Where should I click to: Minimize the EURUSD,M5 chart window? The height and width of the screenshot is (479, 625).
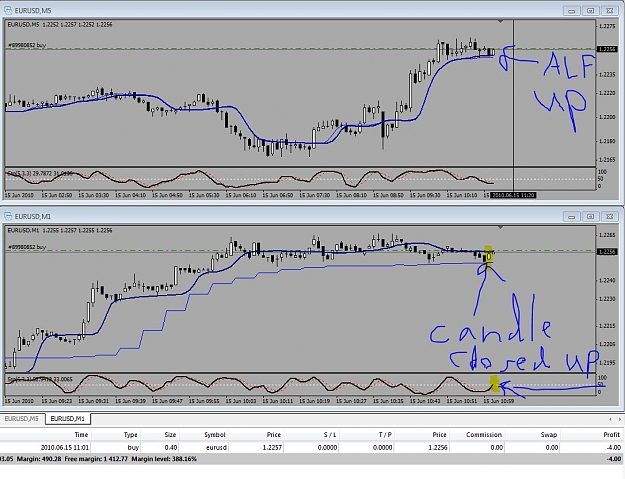(572, 11)
